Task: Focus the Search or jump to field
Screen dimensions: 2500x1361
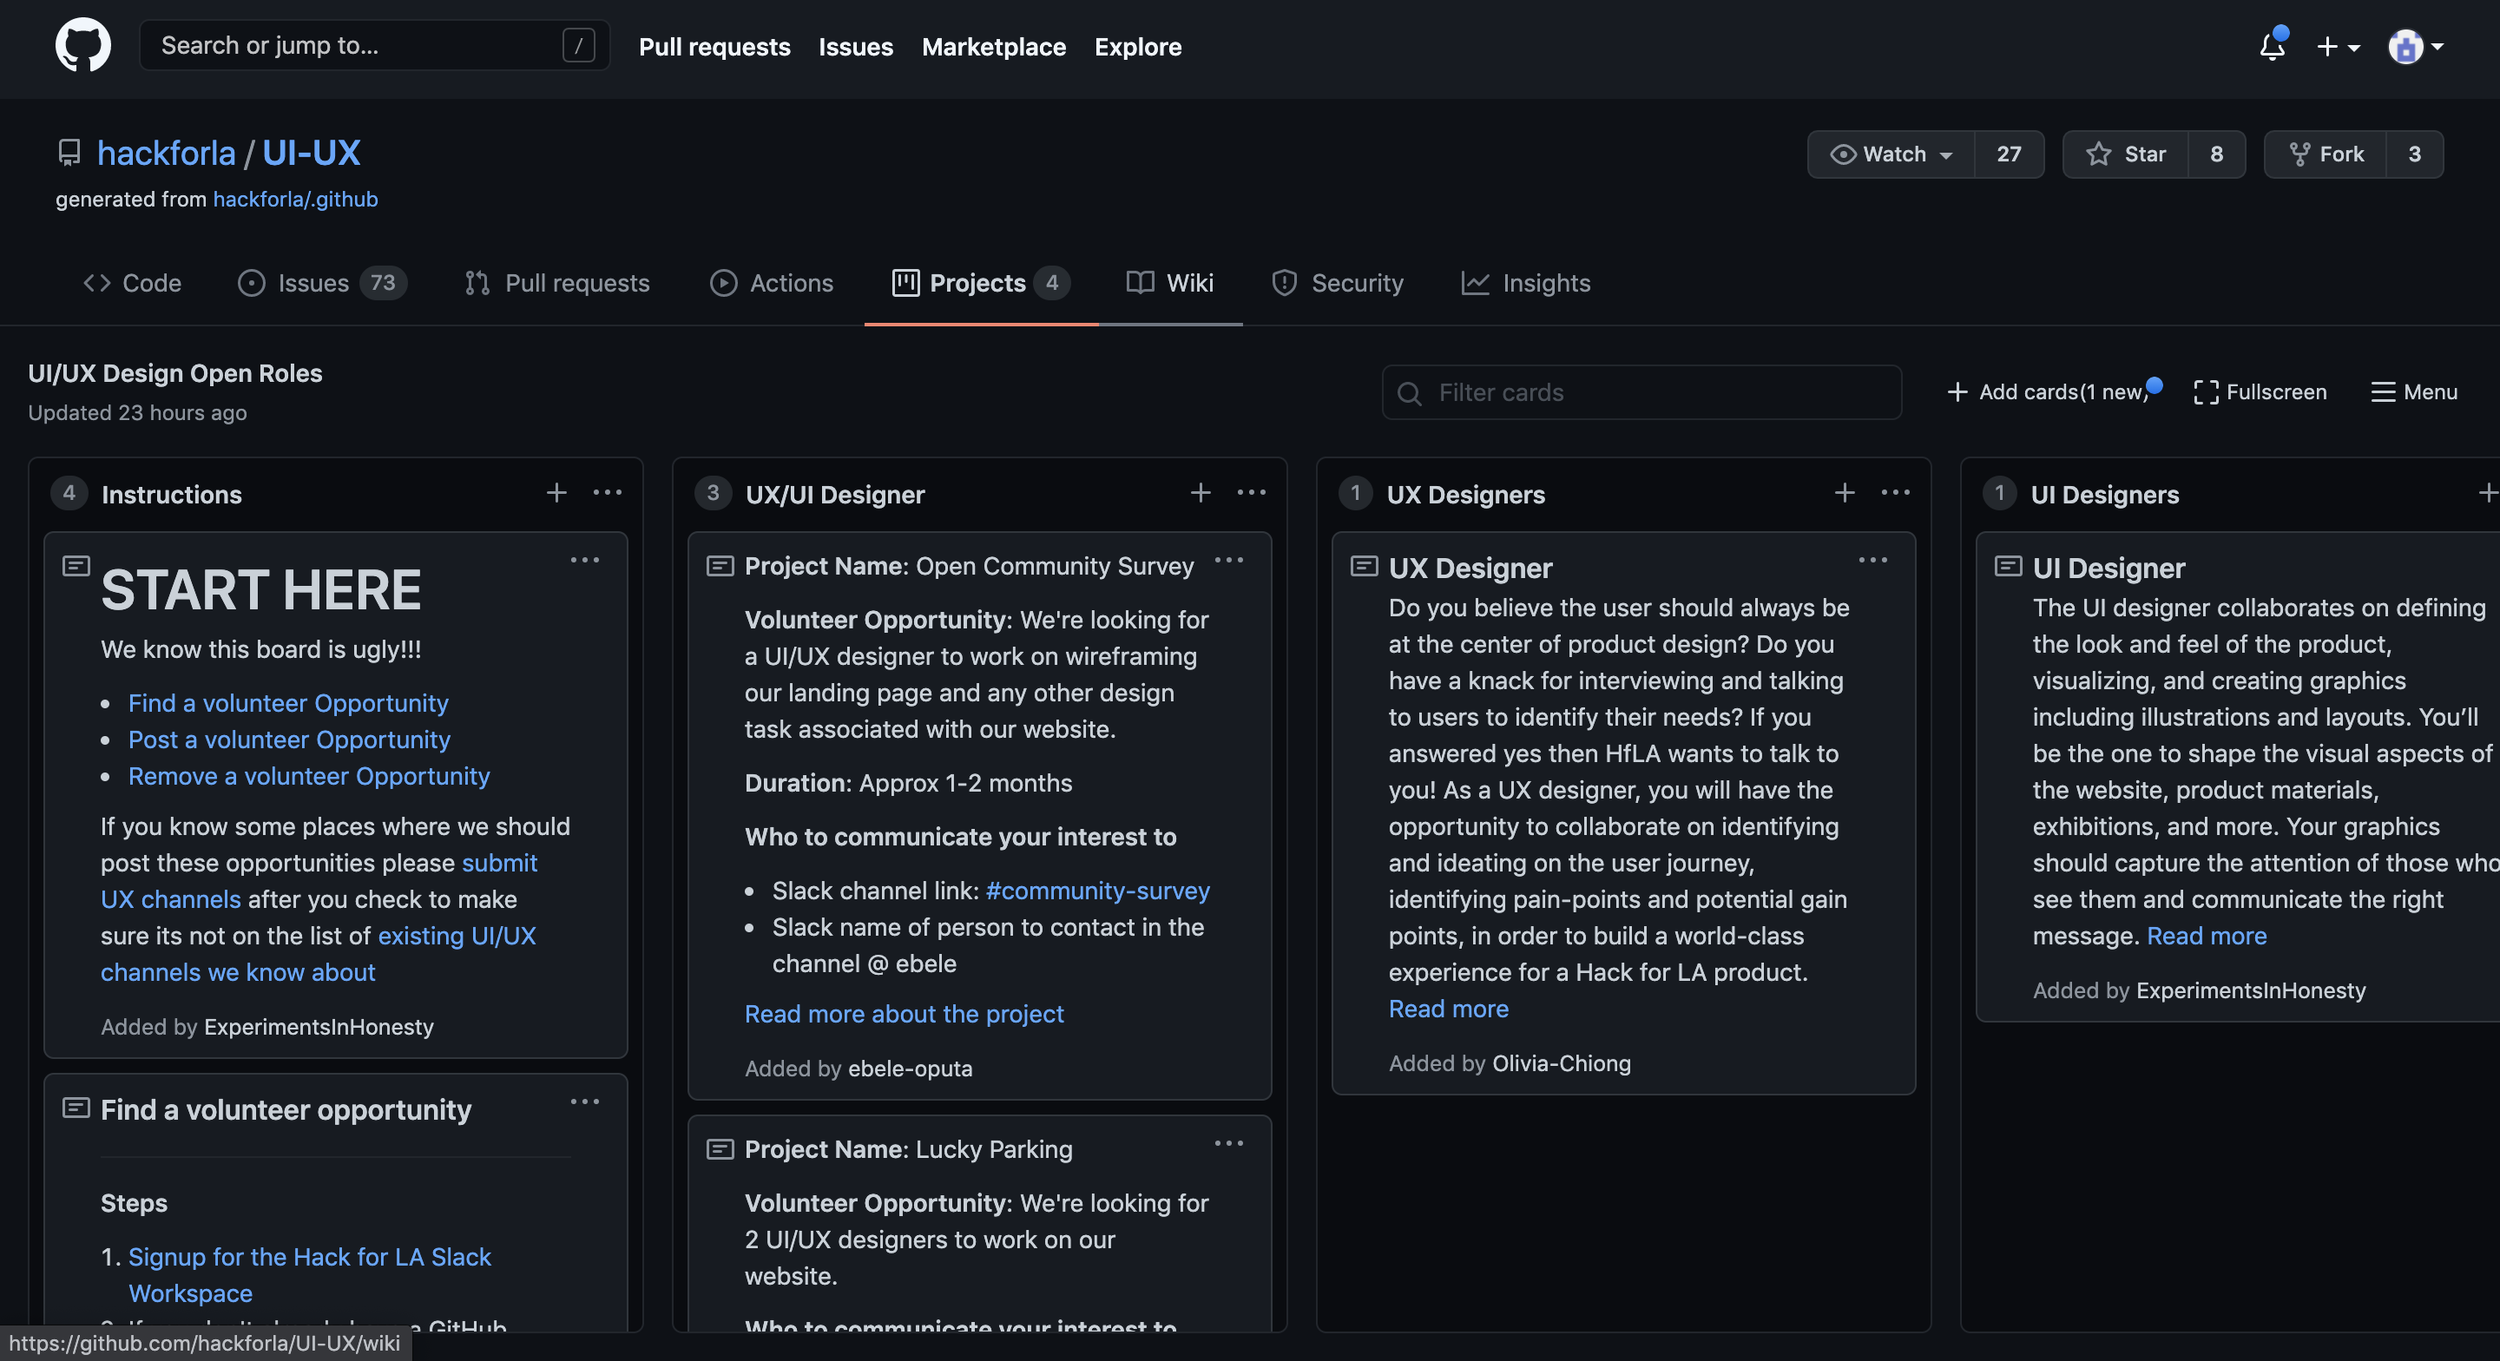Action: coord(375,45)
